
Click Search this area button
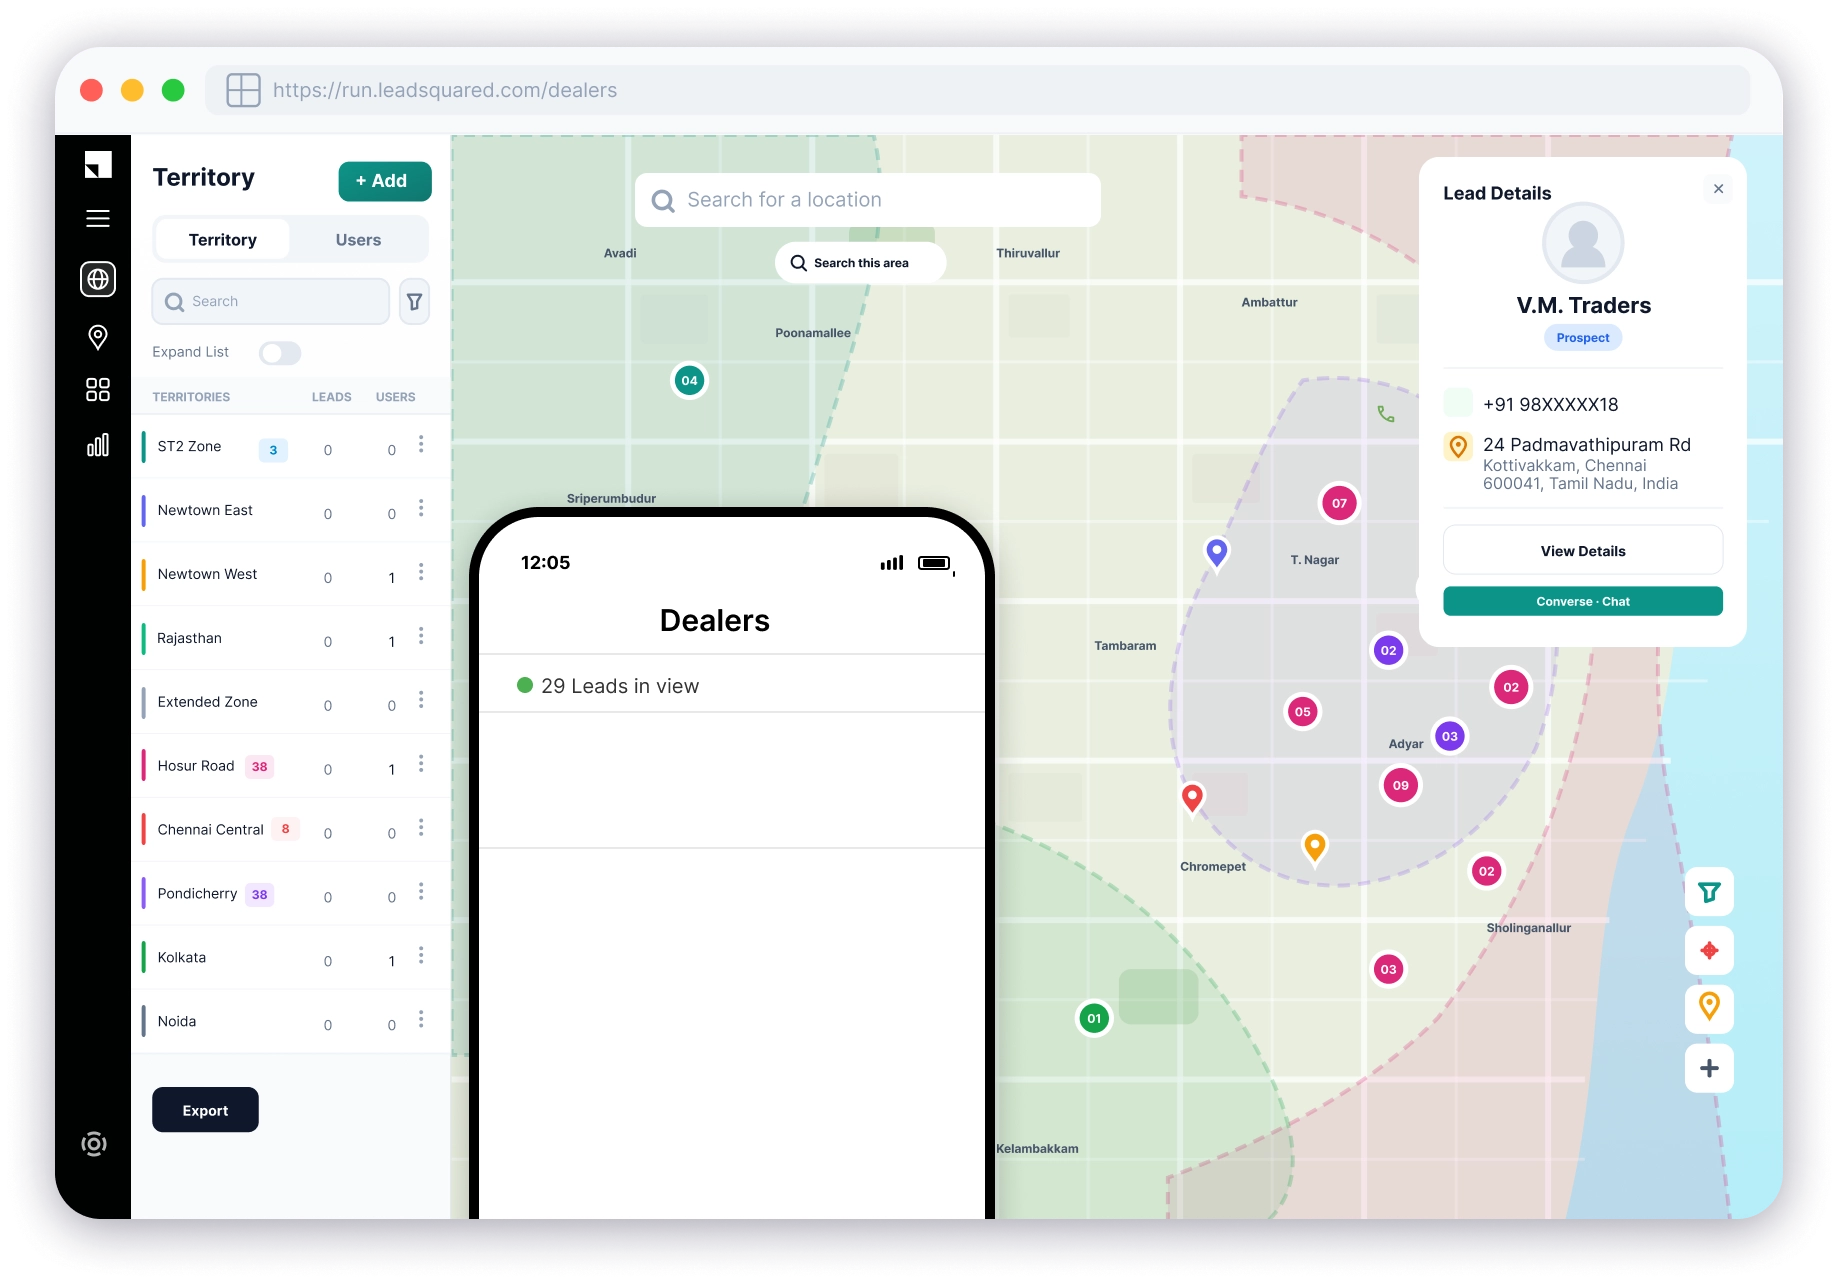click(x=860, y=263)
